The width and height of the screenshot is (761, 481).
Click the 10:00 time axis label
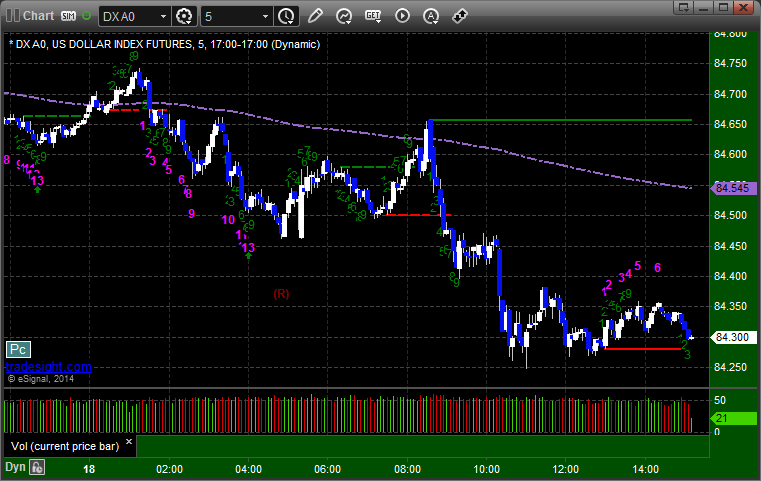486,469
